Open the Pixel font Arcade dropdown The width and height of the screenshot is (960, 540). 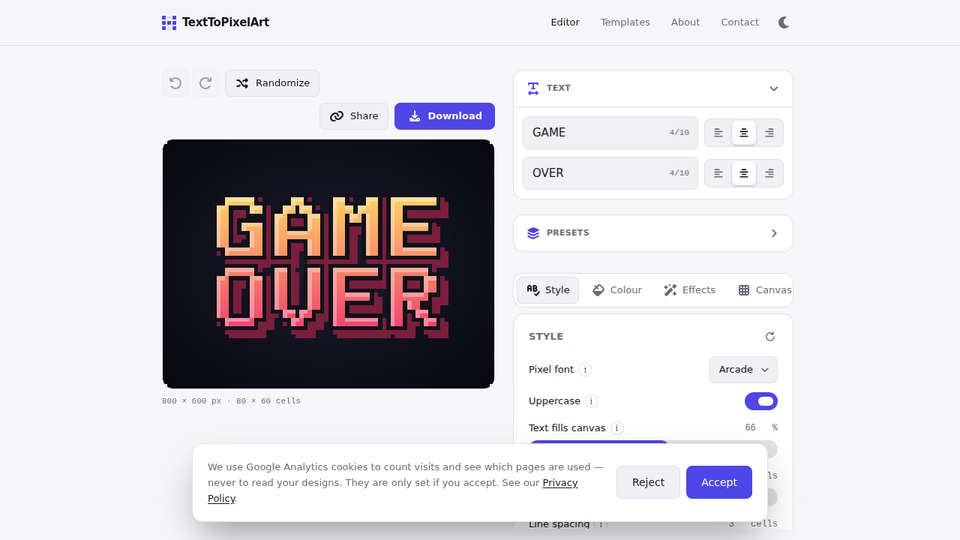pos(743,370)
